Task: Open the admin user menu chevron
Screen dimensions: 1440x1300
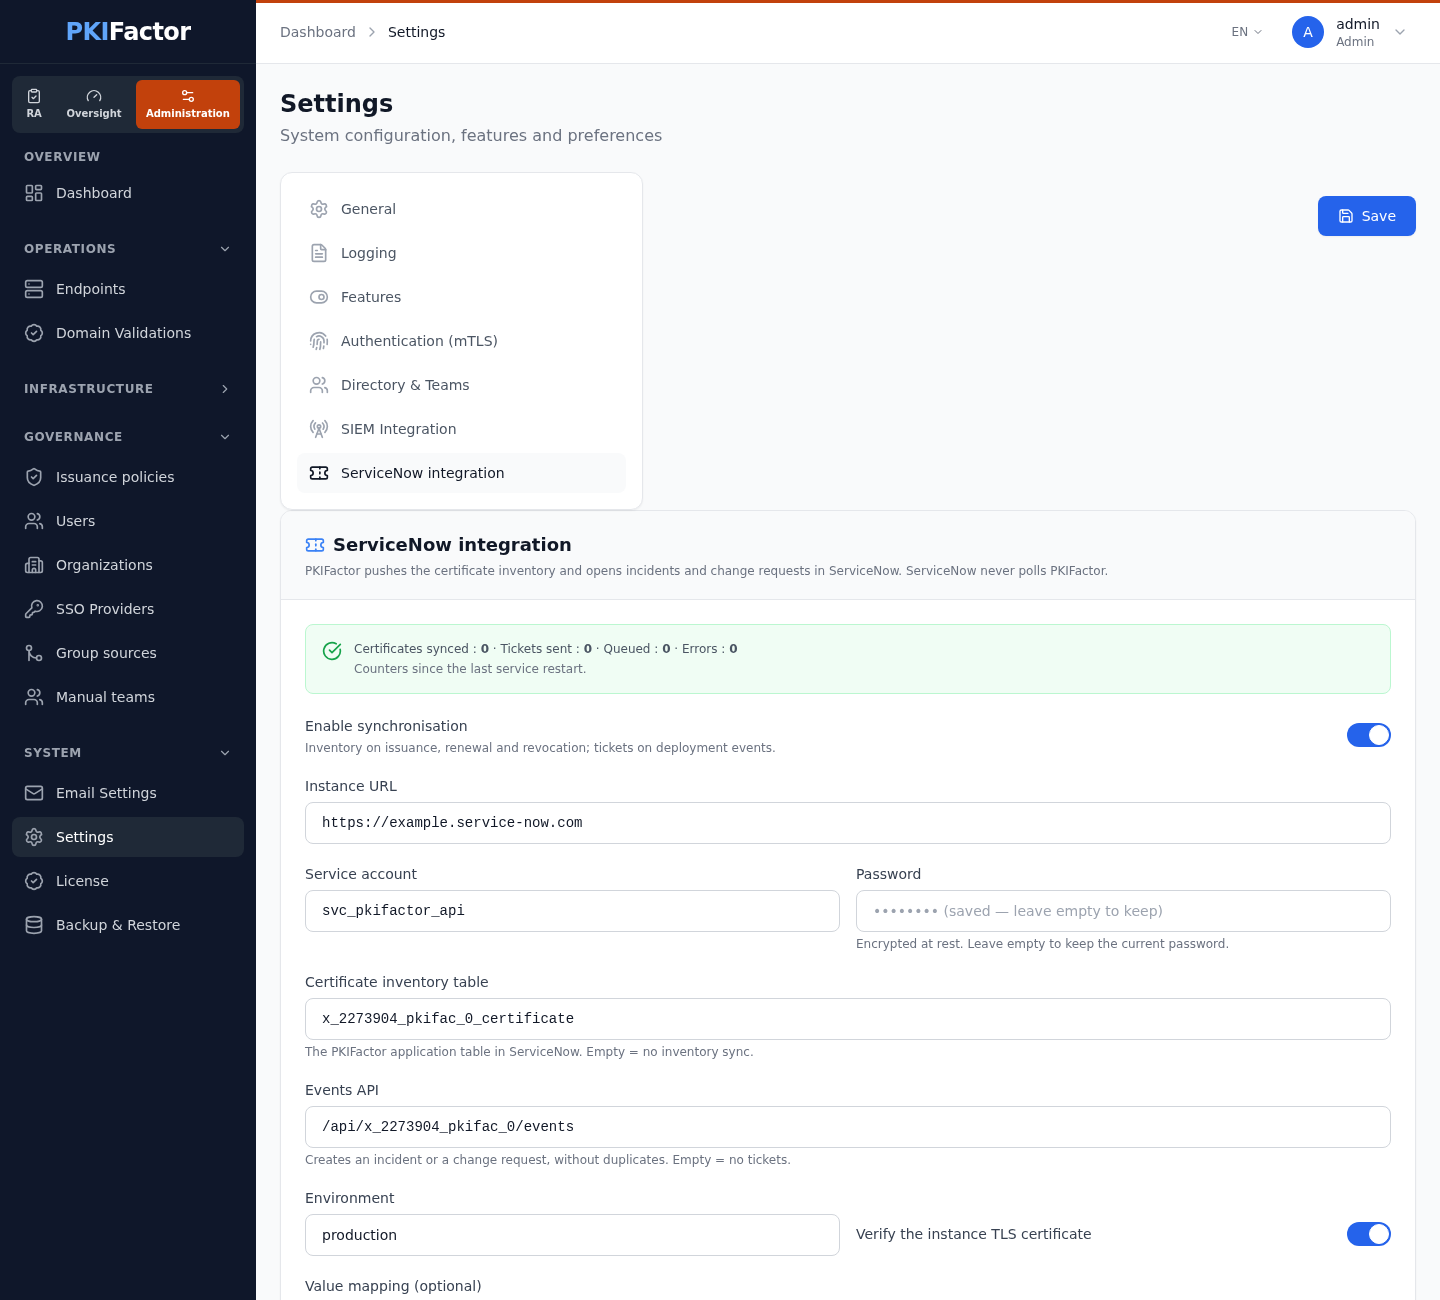Action: coord(1400,32)
